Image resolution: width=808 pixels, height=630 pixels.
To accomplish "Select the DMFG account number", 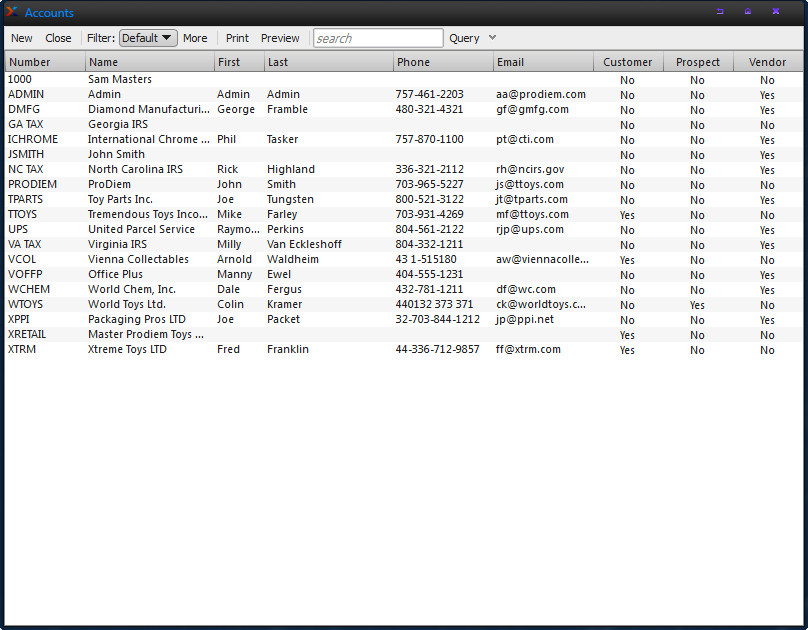I will coord(24,109).
